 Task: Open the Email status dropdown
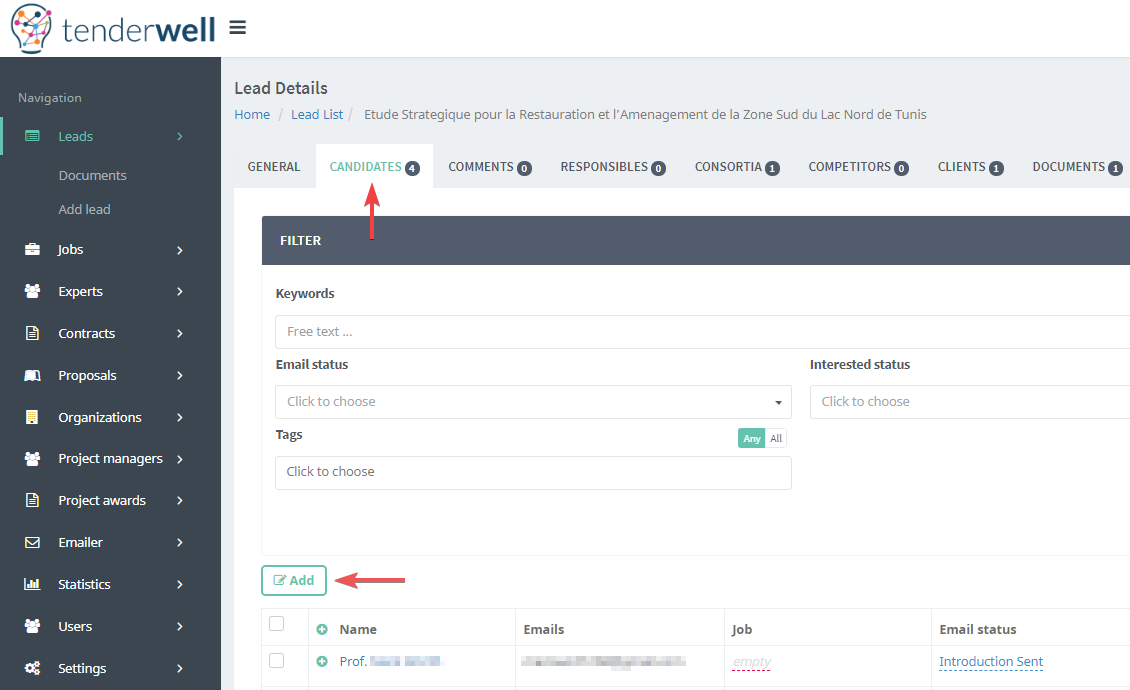tap(533, 402)
